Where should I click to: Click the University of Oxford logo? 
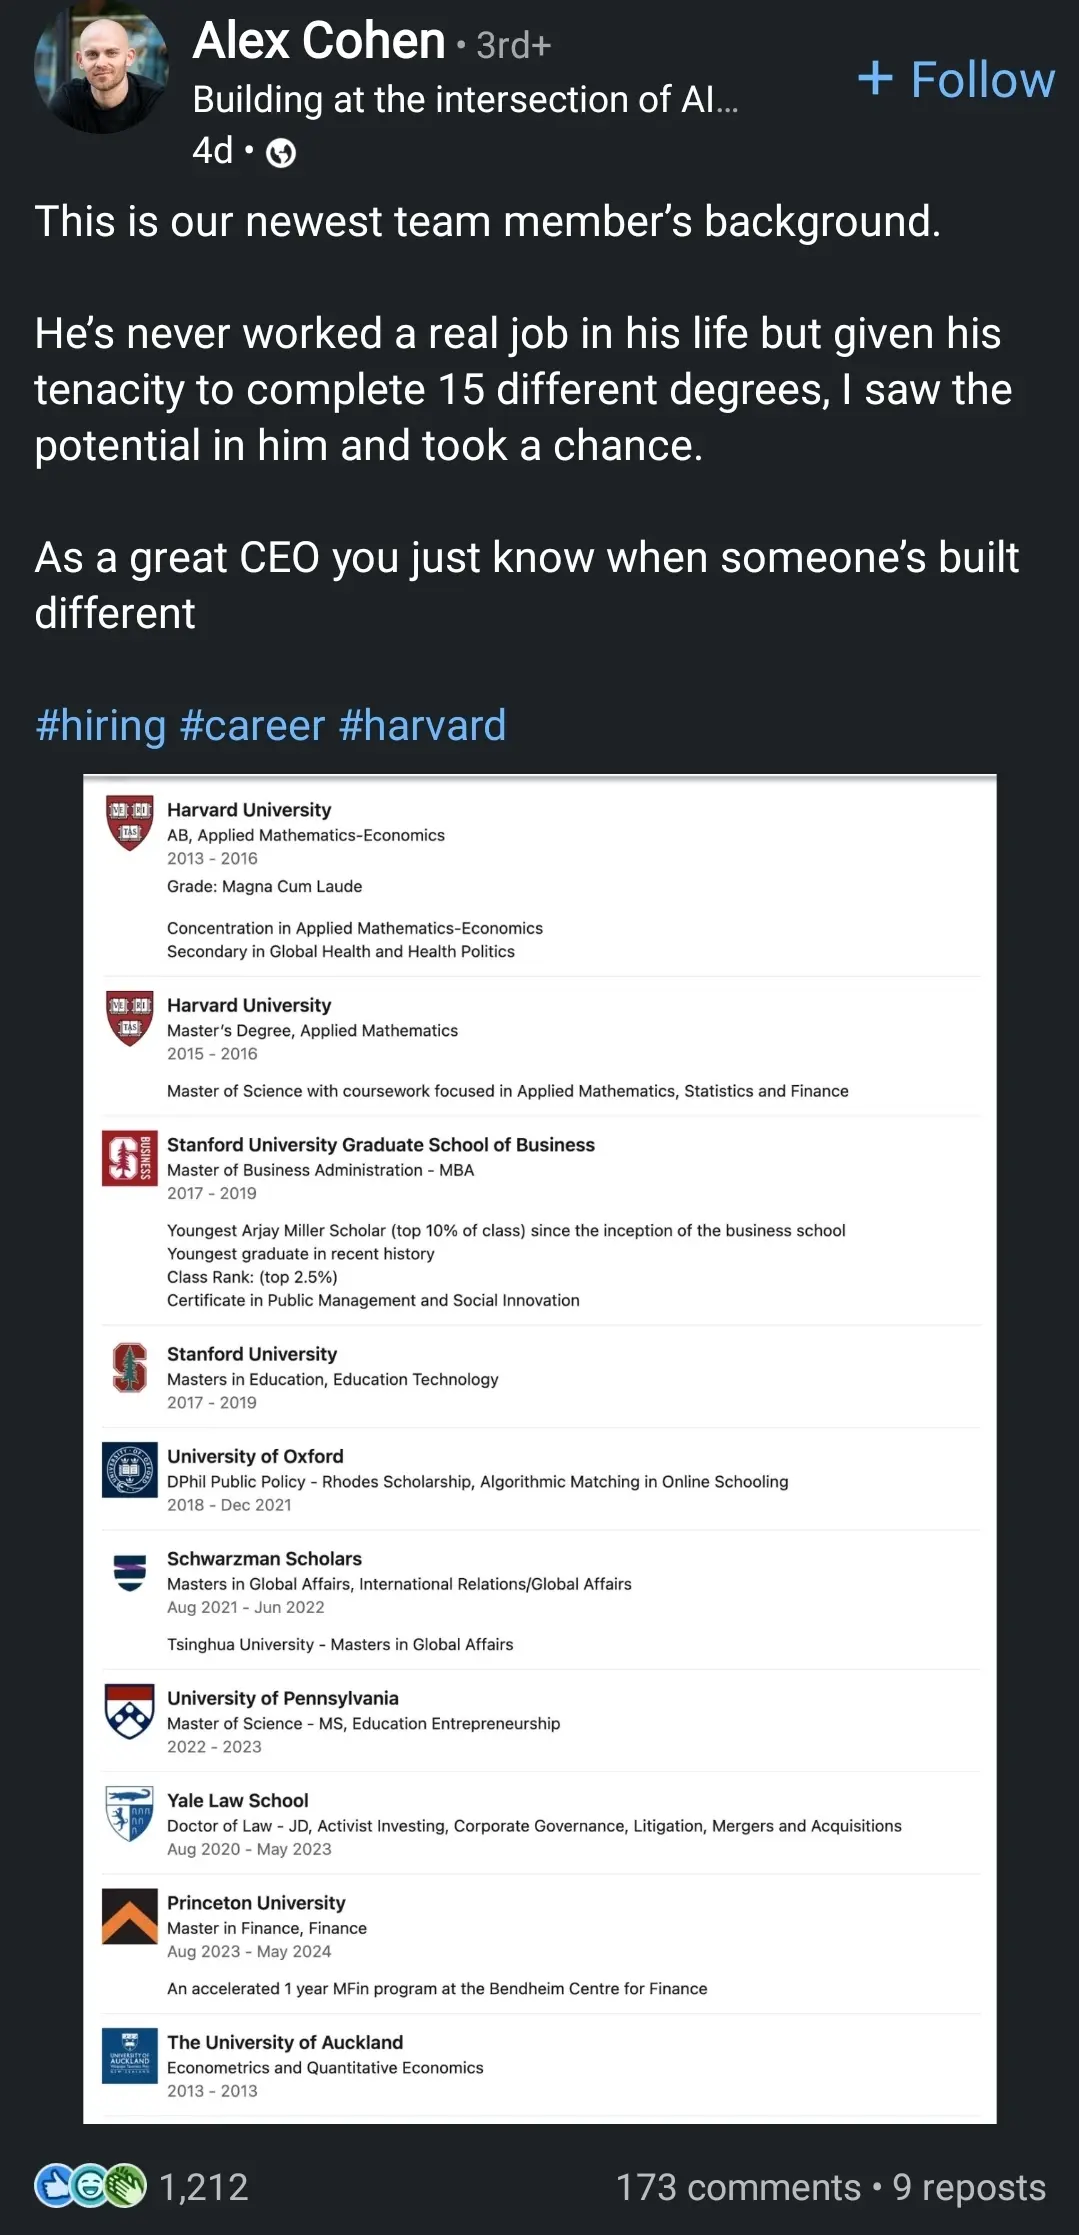129,1469
